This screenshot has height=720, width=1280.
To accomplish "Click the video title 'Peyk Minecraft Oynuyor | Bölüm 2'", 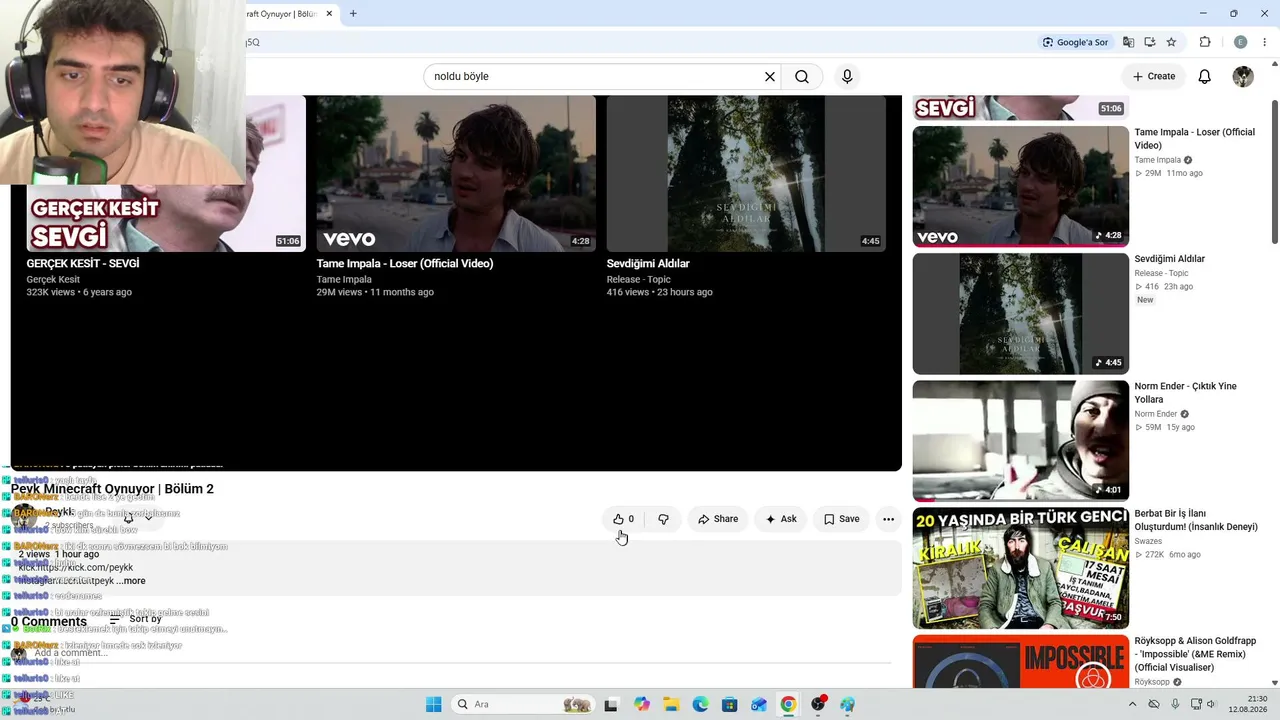I will pyautogui.click(x=112, y=489).
